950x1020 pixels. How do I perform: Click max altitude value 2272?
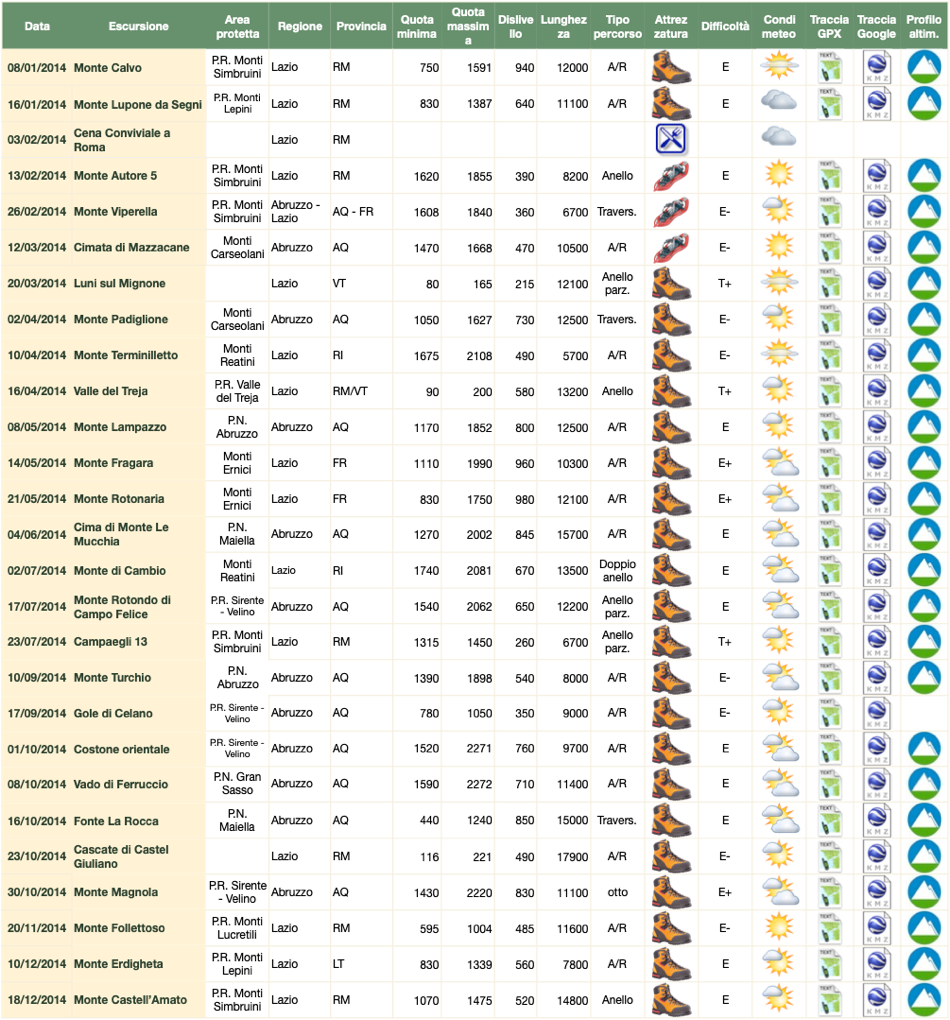[479, 785]
